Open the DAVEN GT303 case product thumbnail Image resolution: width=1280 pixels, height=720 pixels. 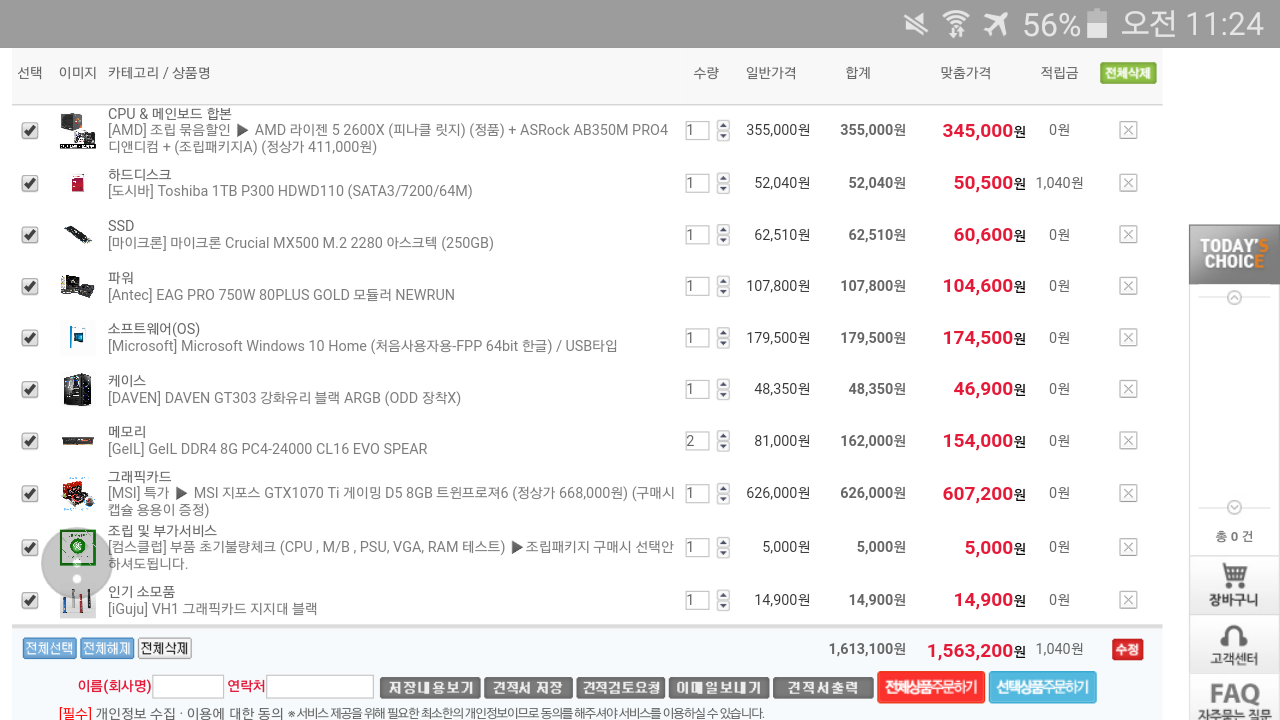77,389
